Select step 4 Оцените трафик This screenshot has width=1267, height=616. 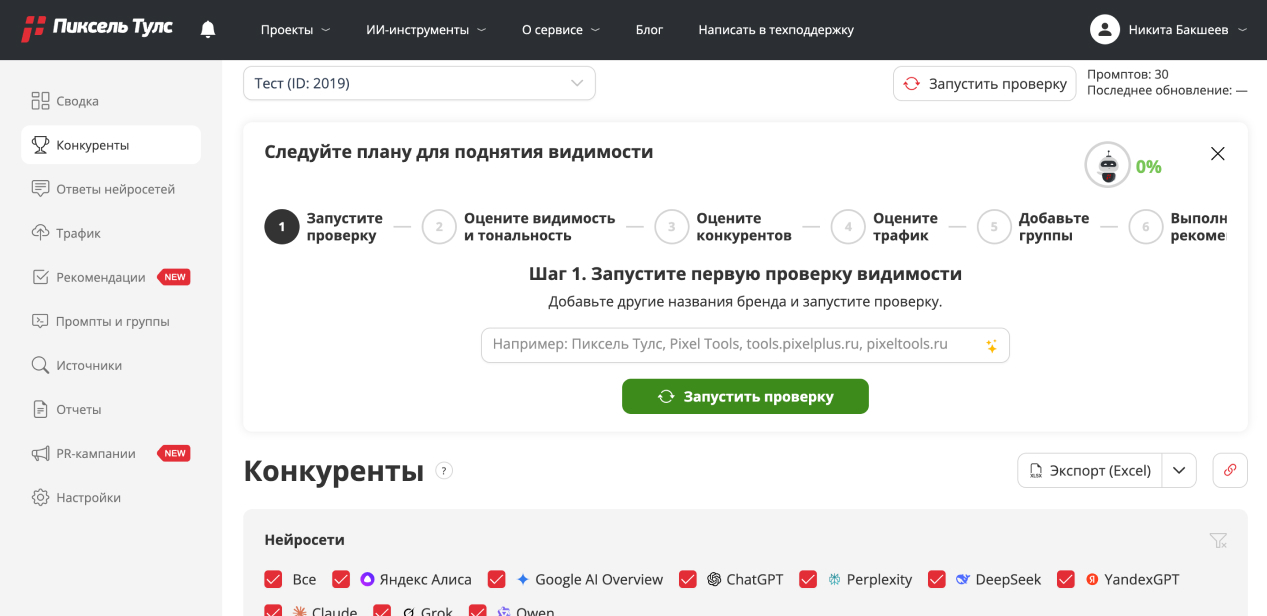click(885, 227)
